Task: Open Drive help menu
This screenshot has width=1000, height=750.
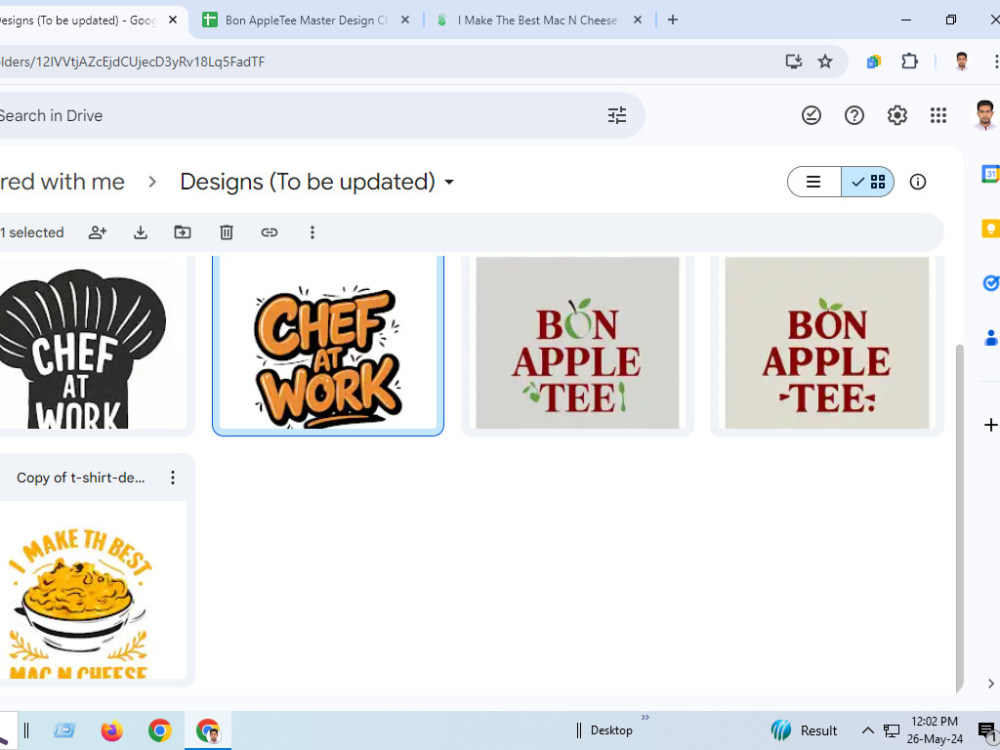Action: point(854,115)
